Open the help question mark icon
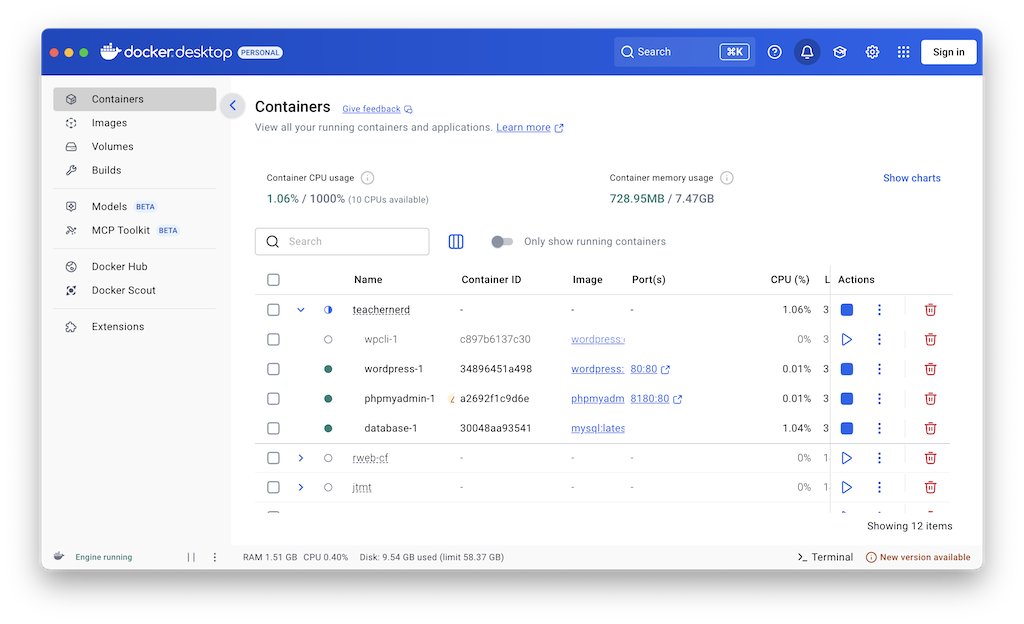 tap(774, 52)
